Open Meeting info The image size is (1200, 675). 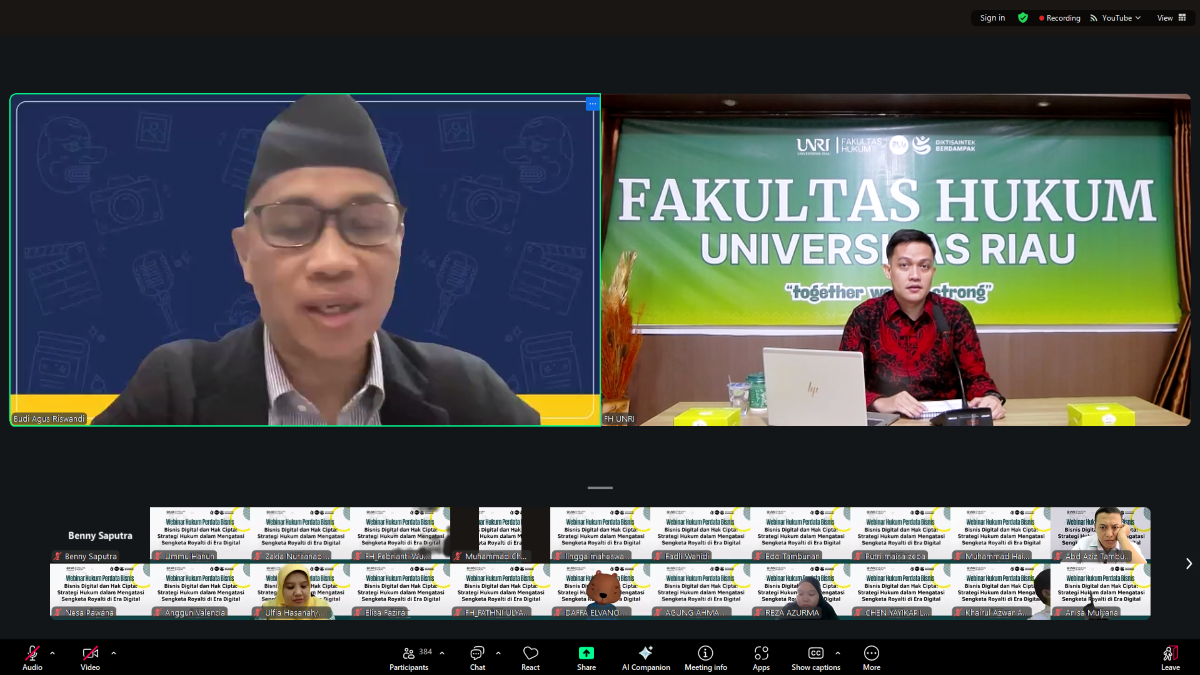(x=705, y=657)
